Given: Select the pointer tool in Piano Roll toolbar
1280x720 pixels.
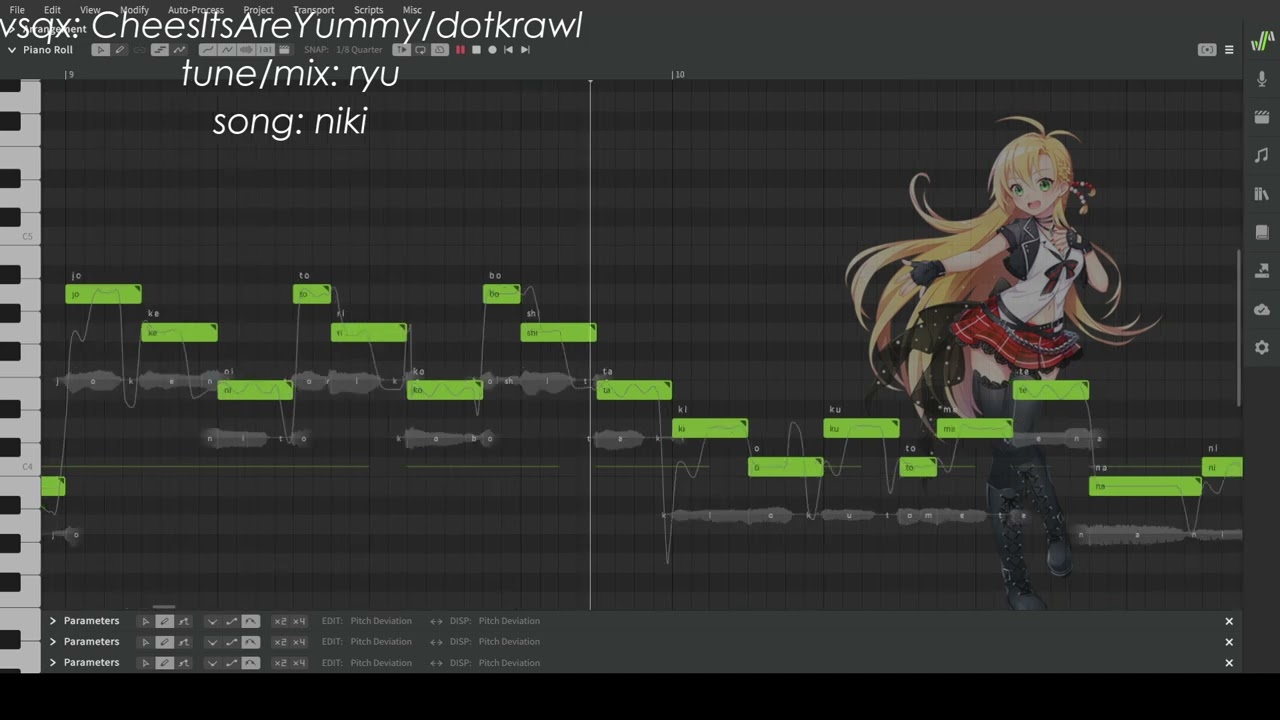Looking at the screenshot, I should pyautogui.click(x=101, y=50).
